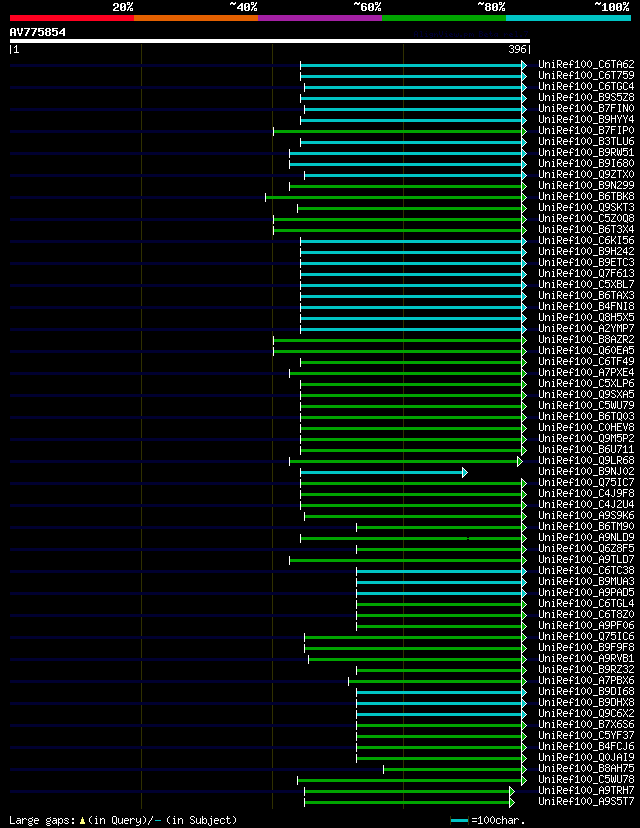Pick the UniRef100_Q9SKT3 hit label
Screen dimensions: 640x828
586,208
